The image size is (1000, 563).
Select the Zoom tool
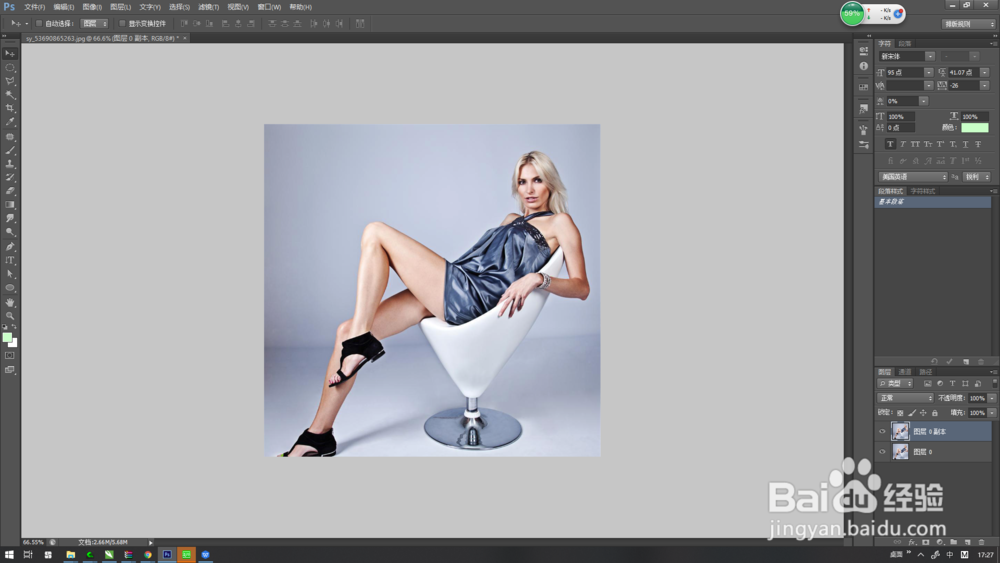[x=10, y=316]
